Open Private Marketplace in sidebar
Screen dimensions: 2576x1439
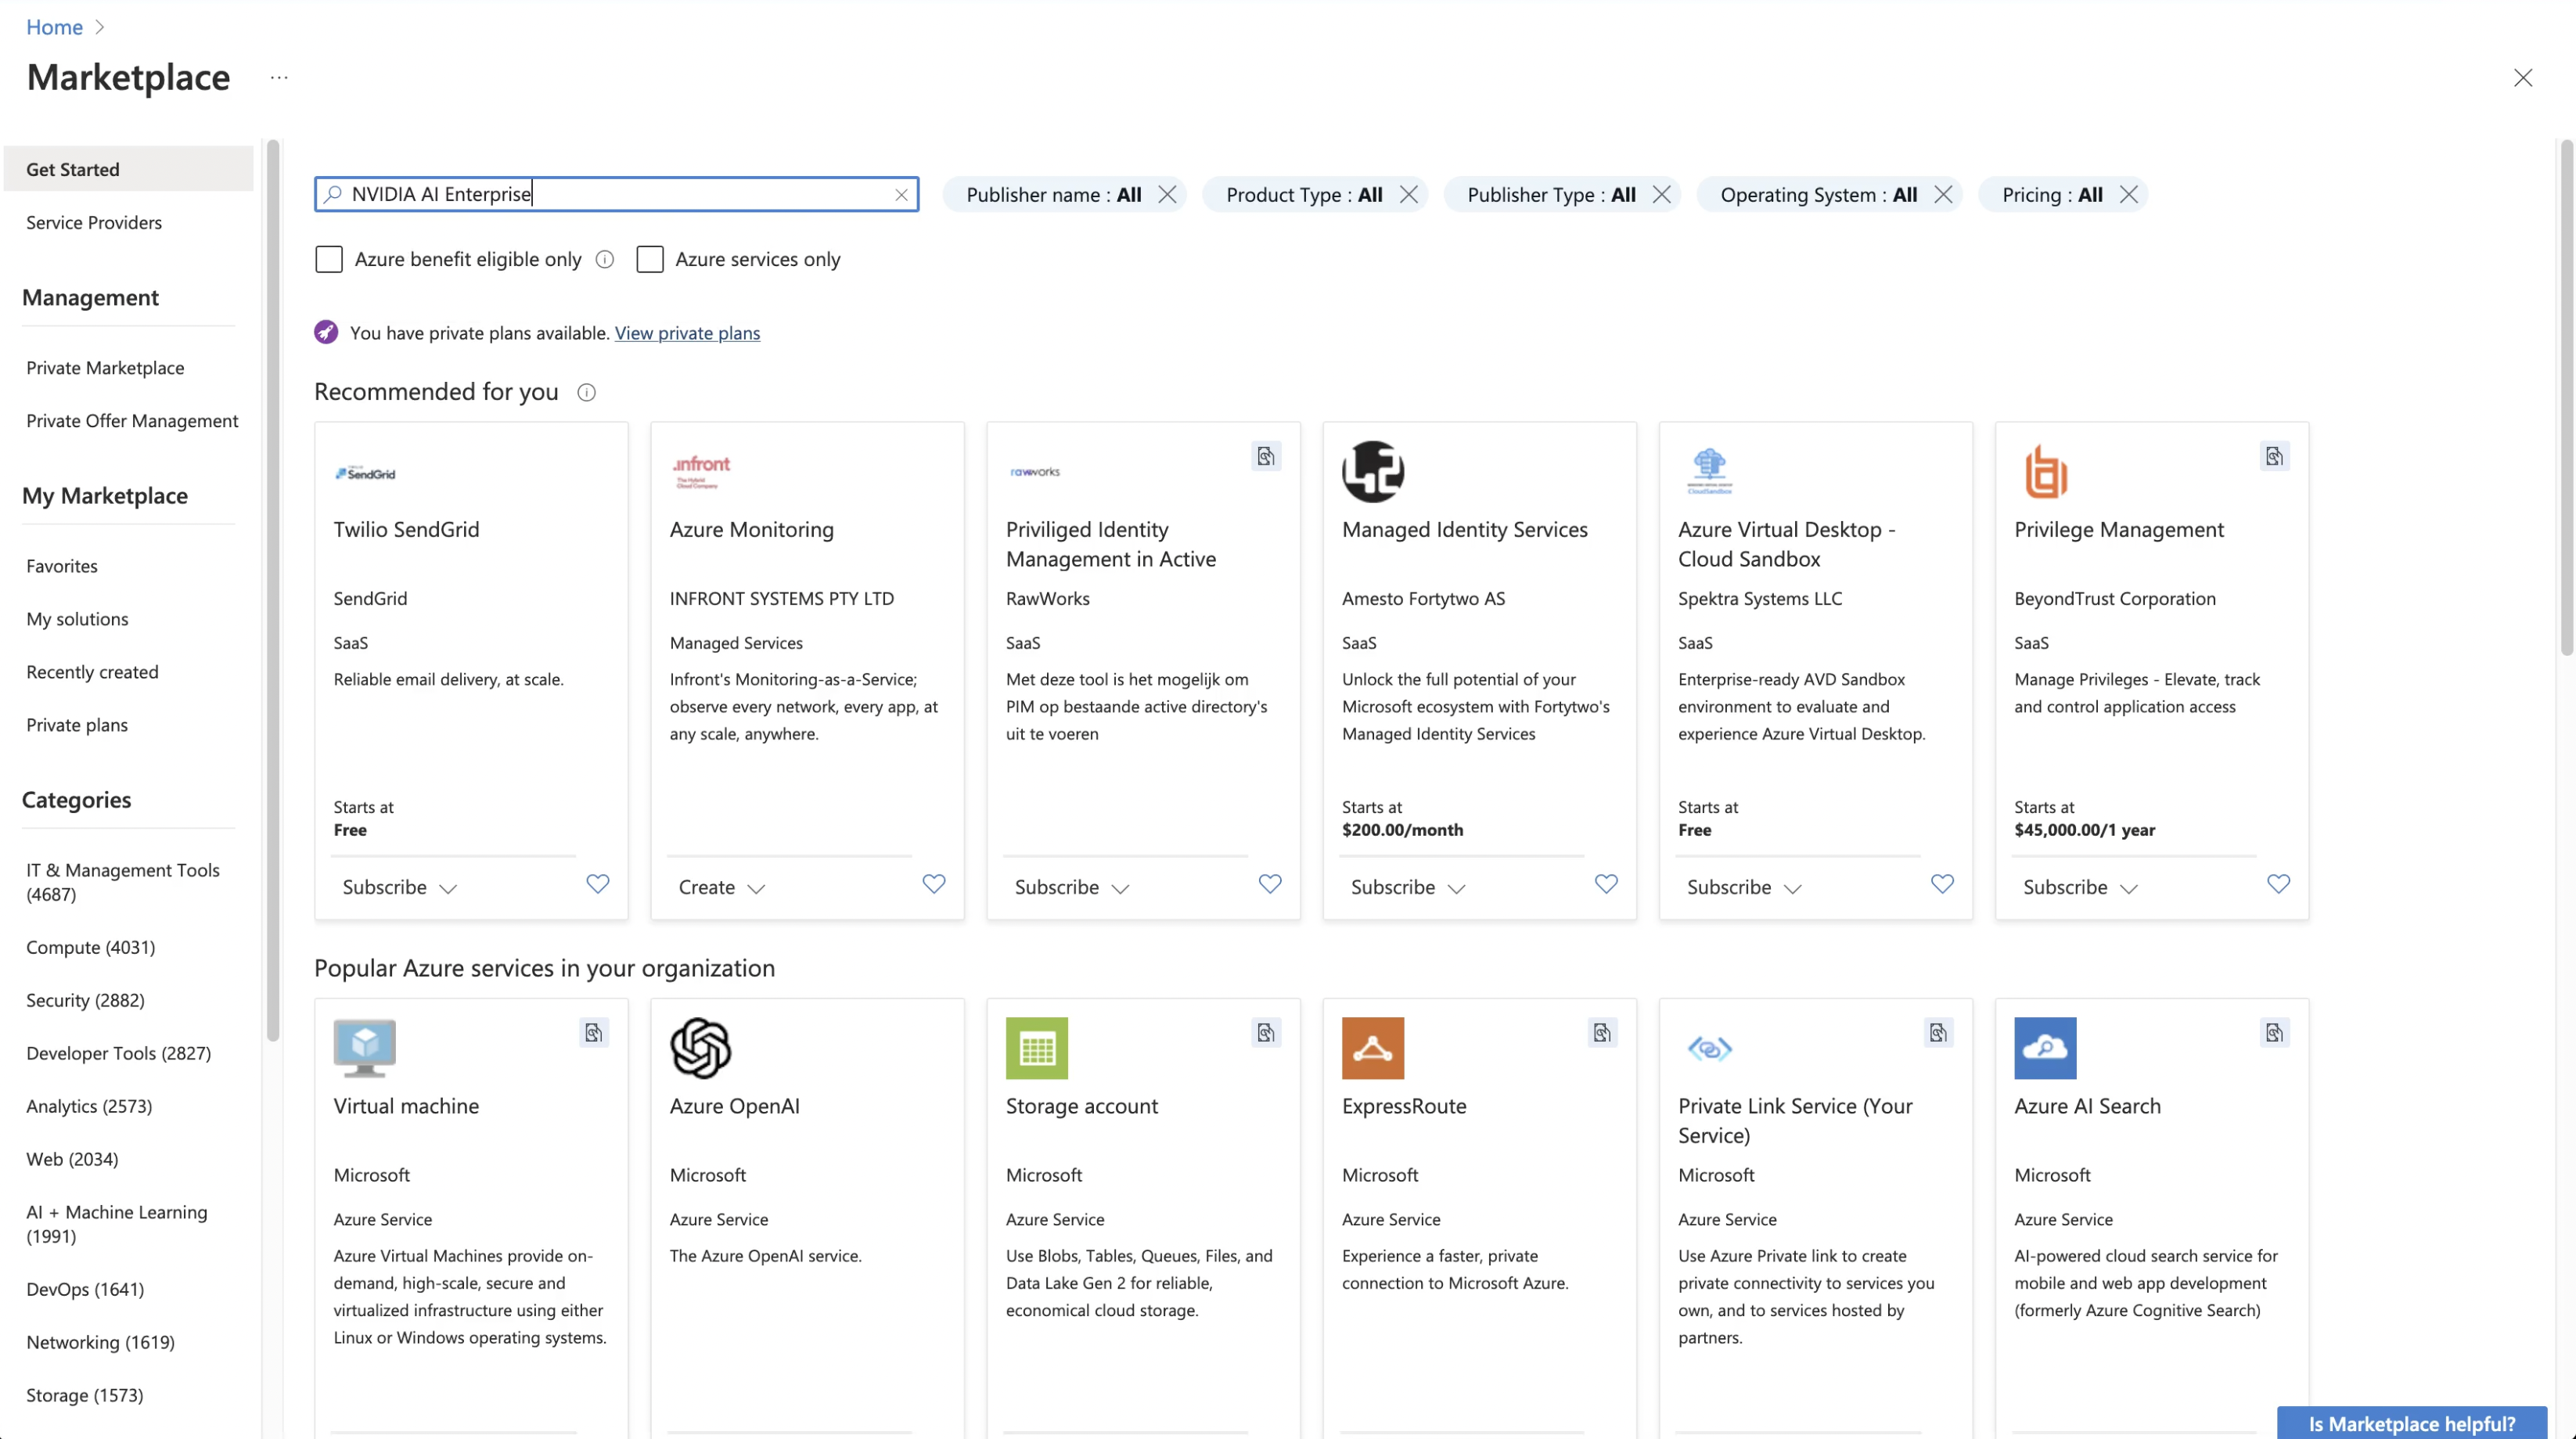[x=105, y=368]
